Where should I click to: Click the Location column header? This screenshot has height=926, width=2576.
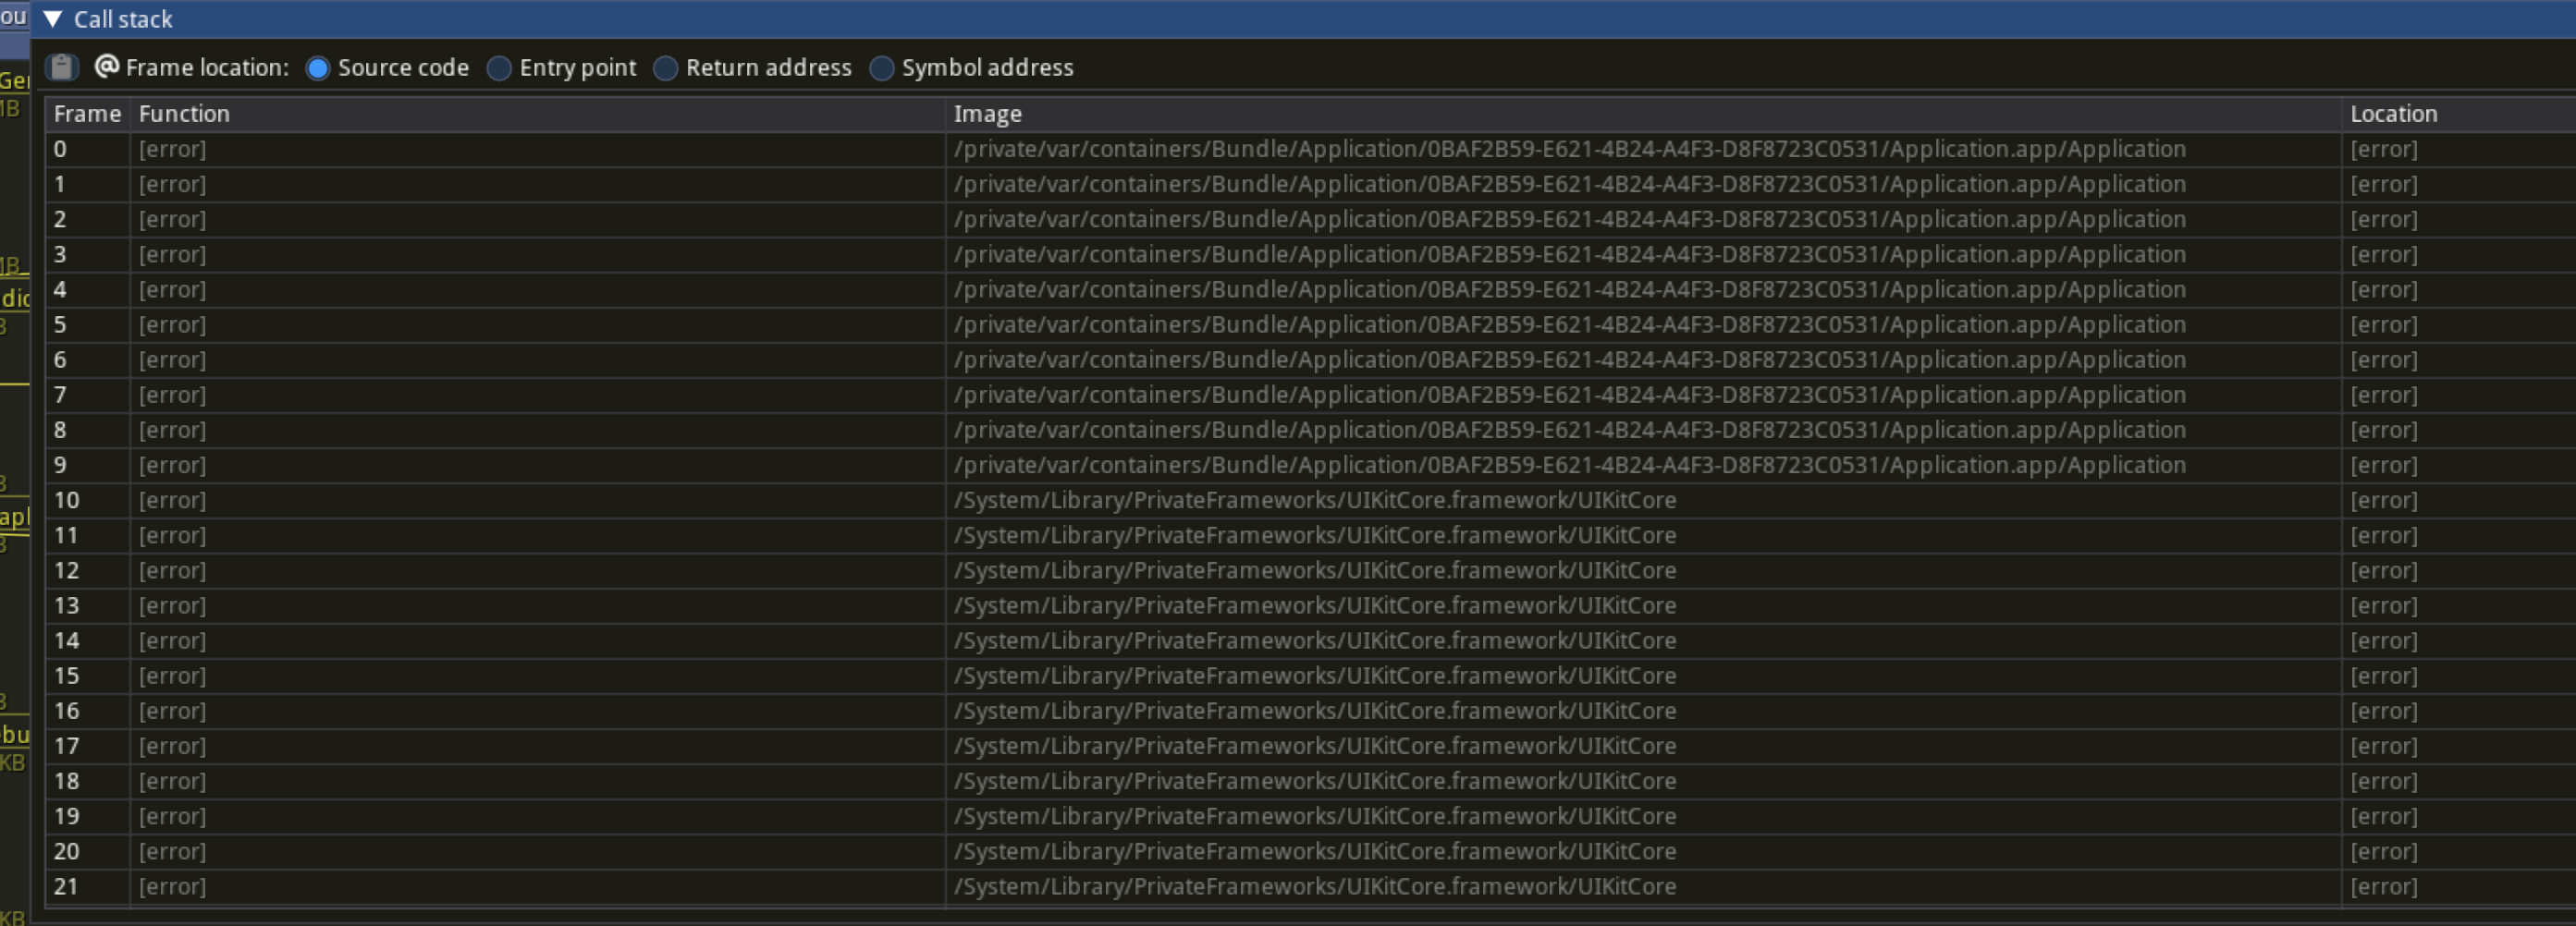pos(2458,114)
